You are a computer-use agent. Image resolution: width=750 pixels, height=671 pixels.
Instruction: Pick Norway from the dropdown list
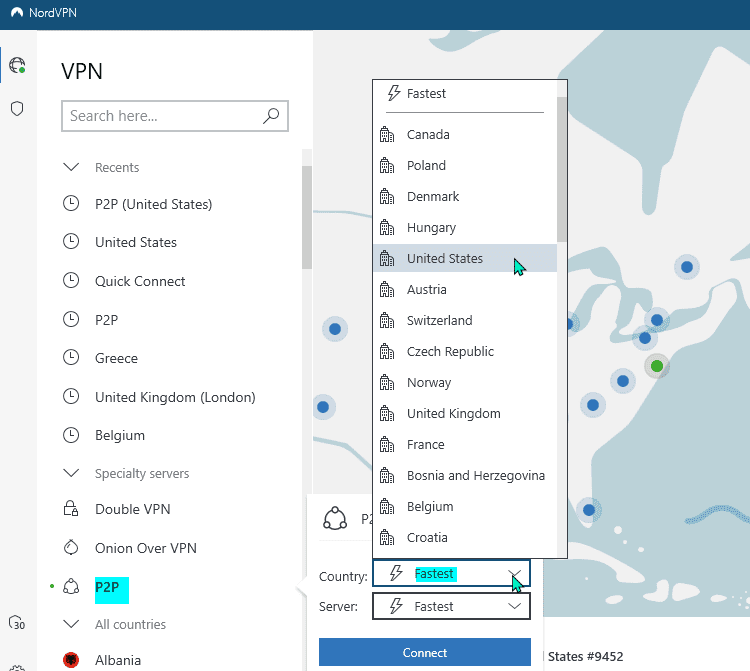465,383
